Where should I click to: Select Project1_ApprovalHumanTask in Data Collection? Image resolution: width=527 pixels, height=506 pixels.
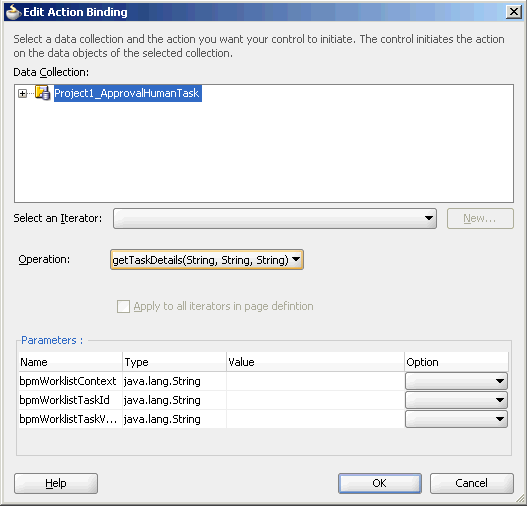click(127, 93)
